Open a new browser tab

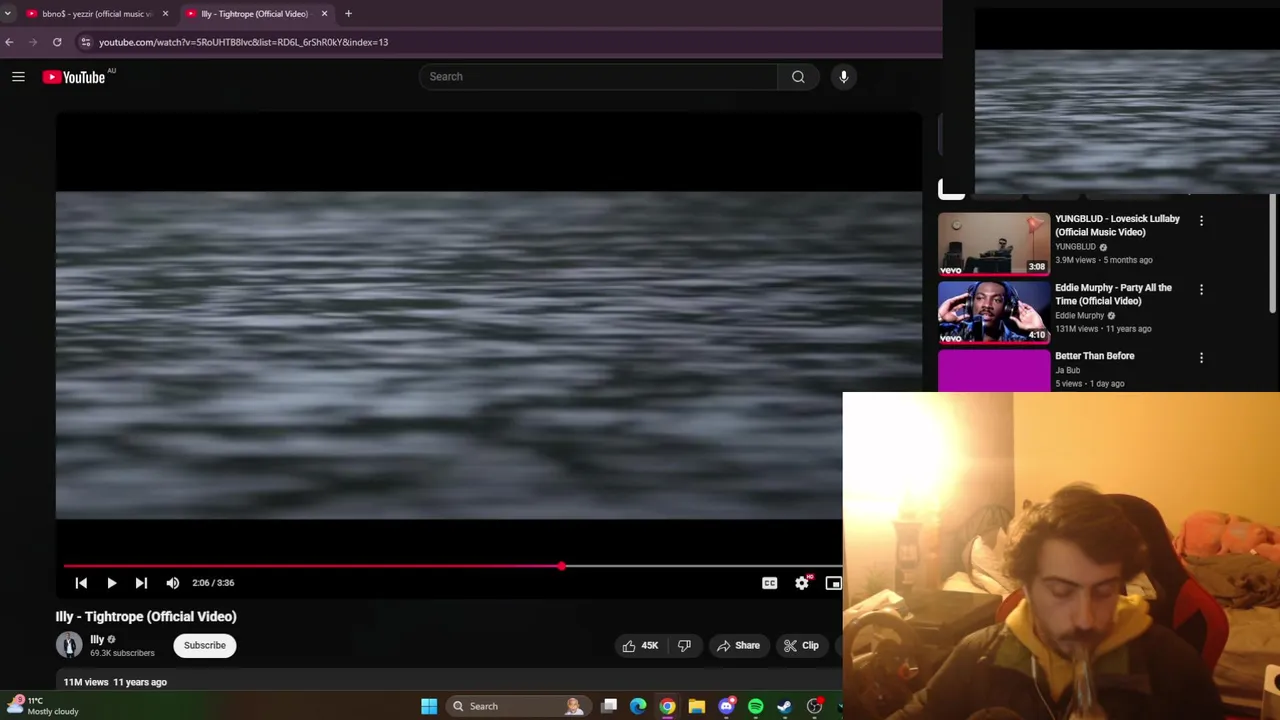348,14
